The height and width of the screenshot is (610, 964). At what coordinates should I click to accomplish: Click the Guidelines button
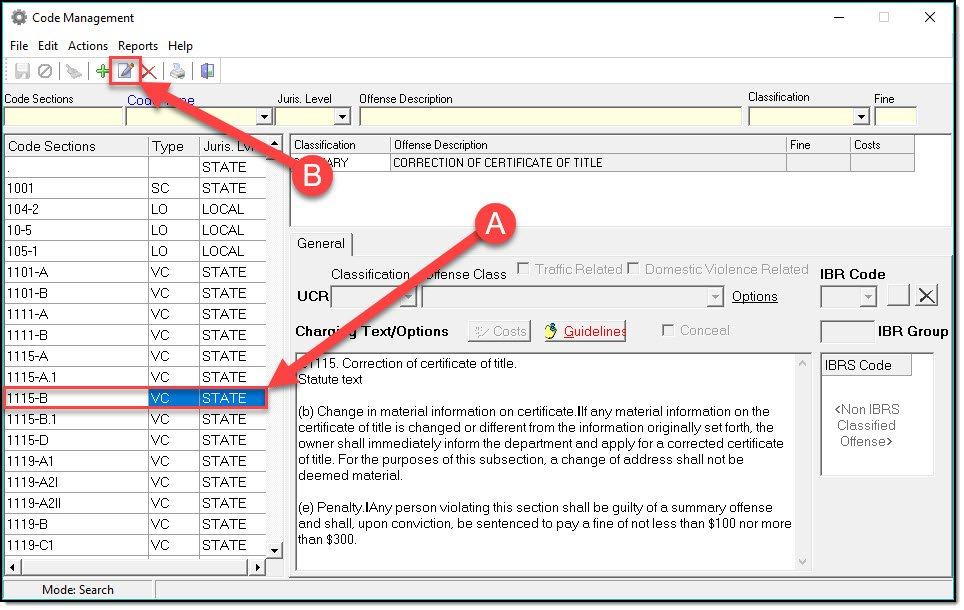click(x=585, y=332)
